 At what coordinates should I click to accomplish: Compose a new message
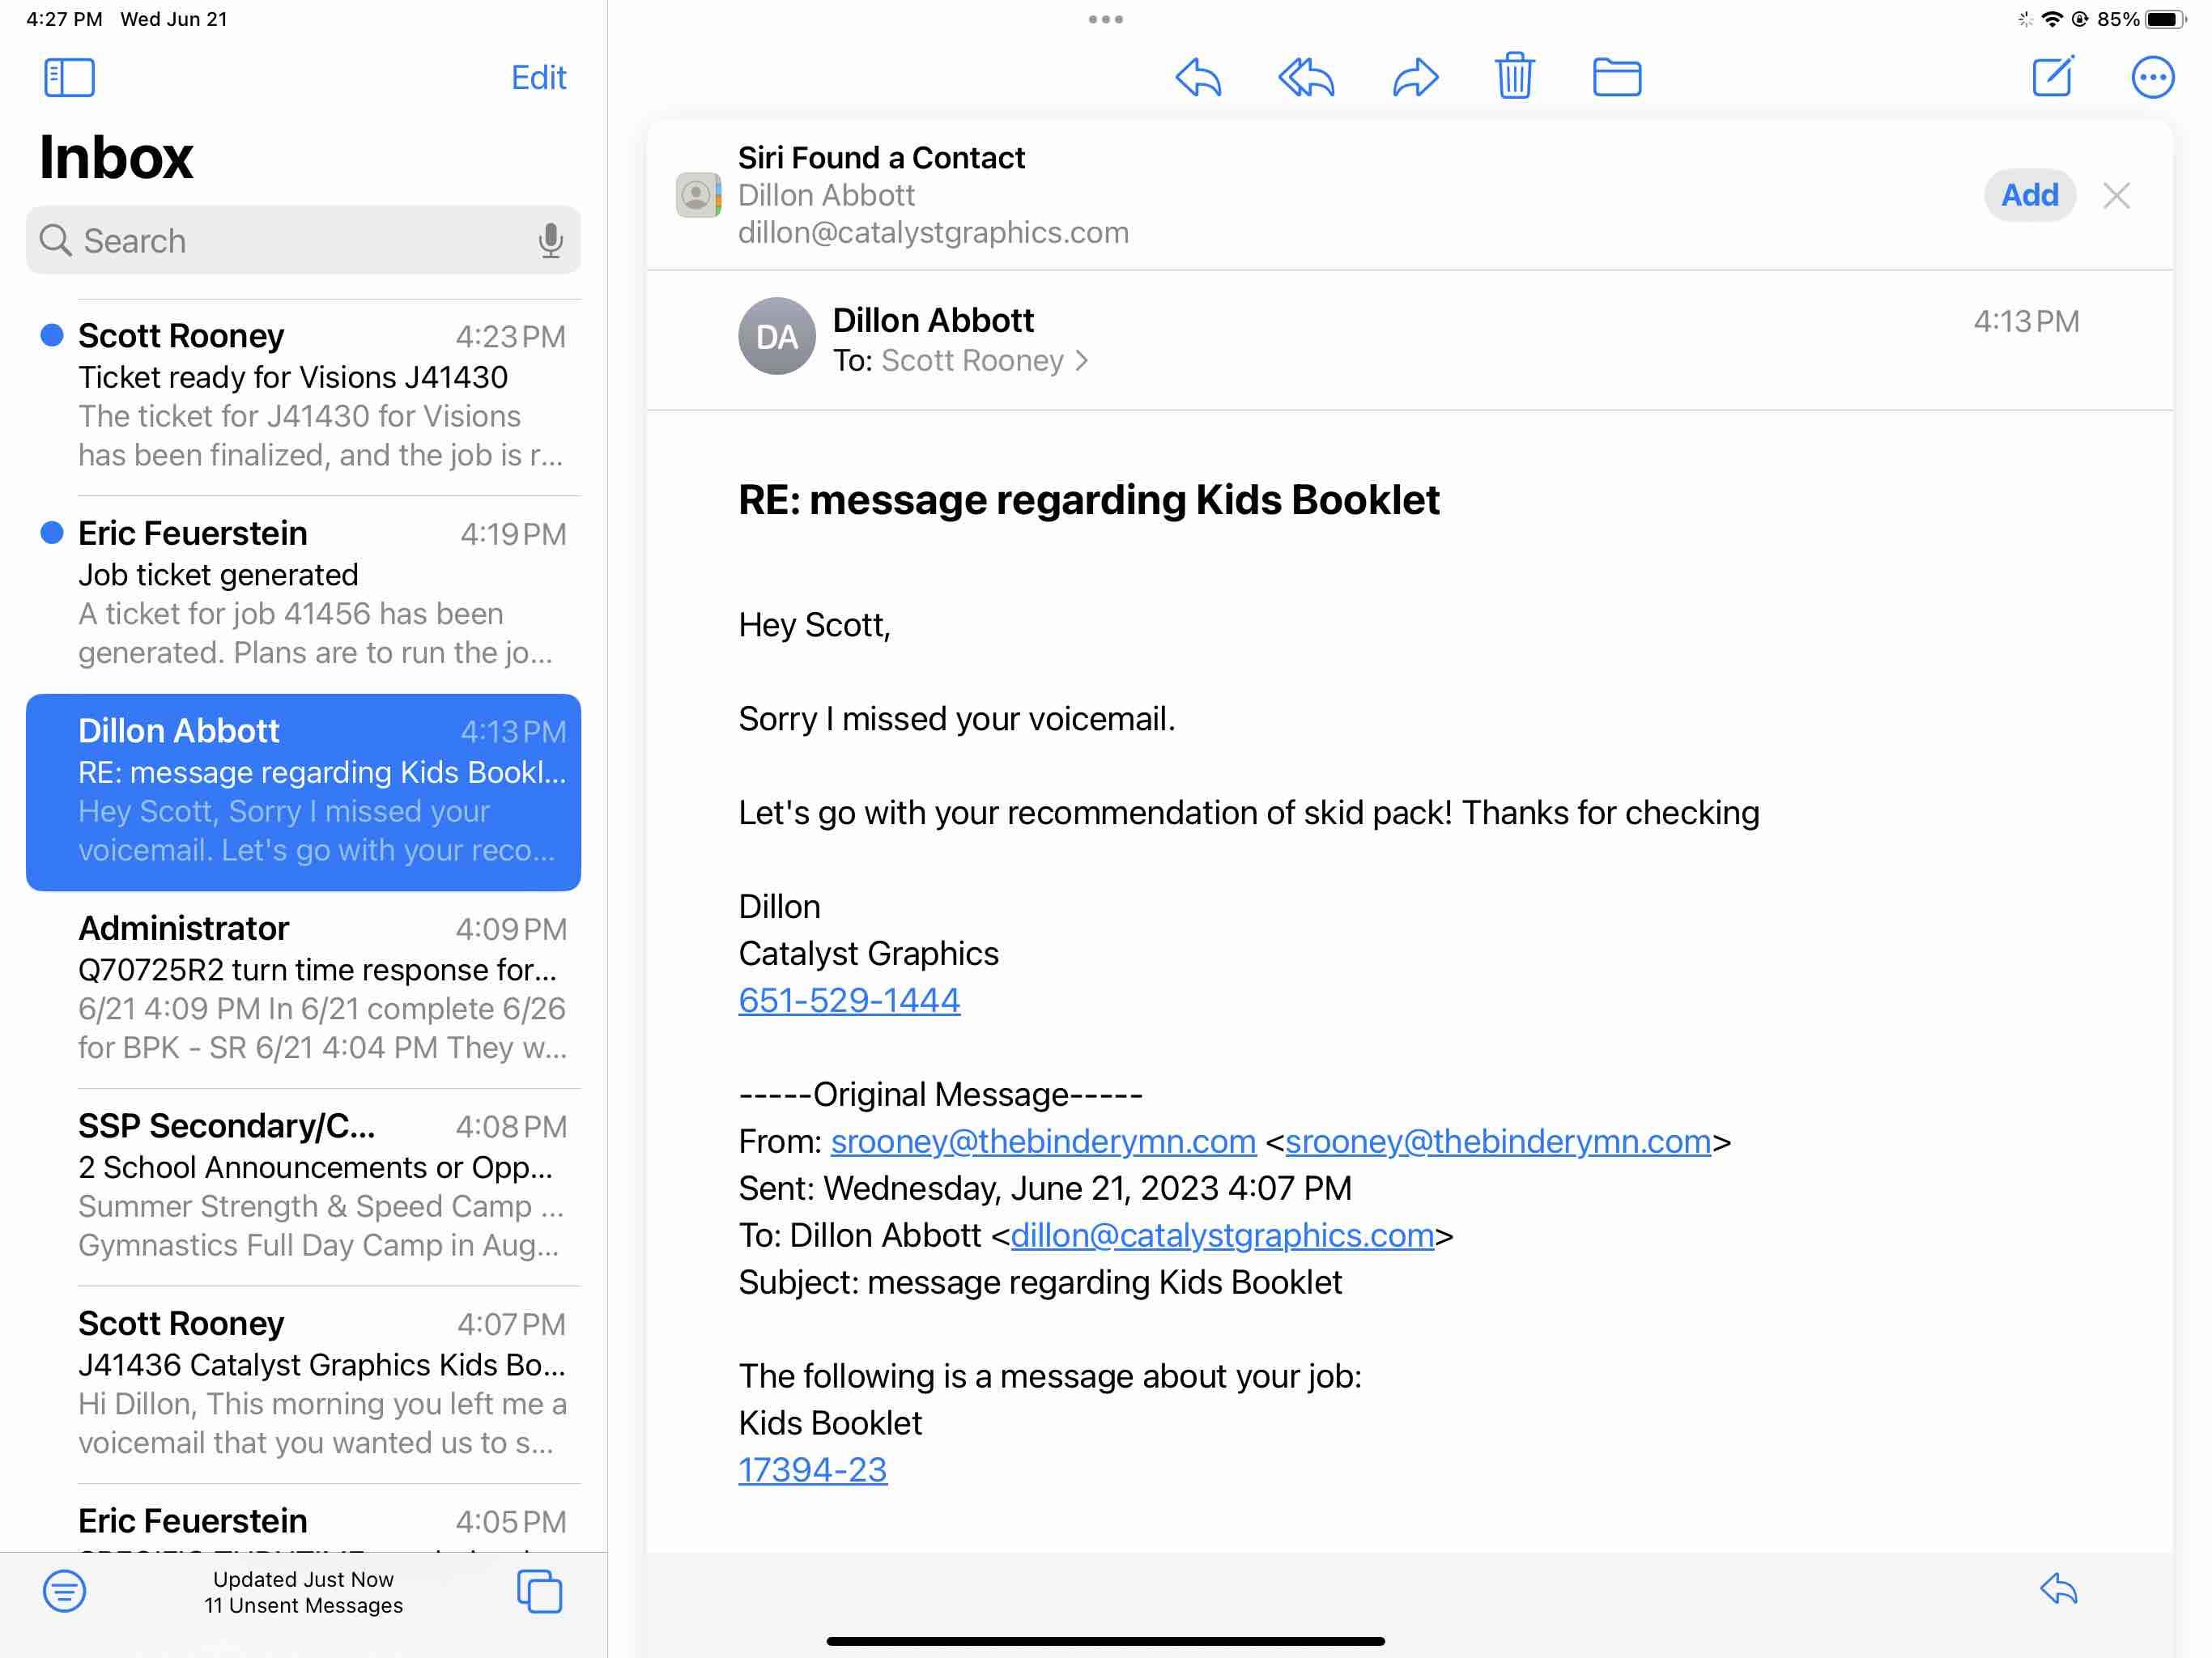click(2052, 76)
